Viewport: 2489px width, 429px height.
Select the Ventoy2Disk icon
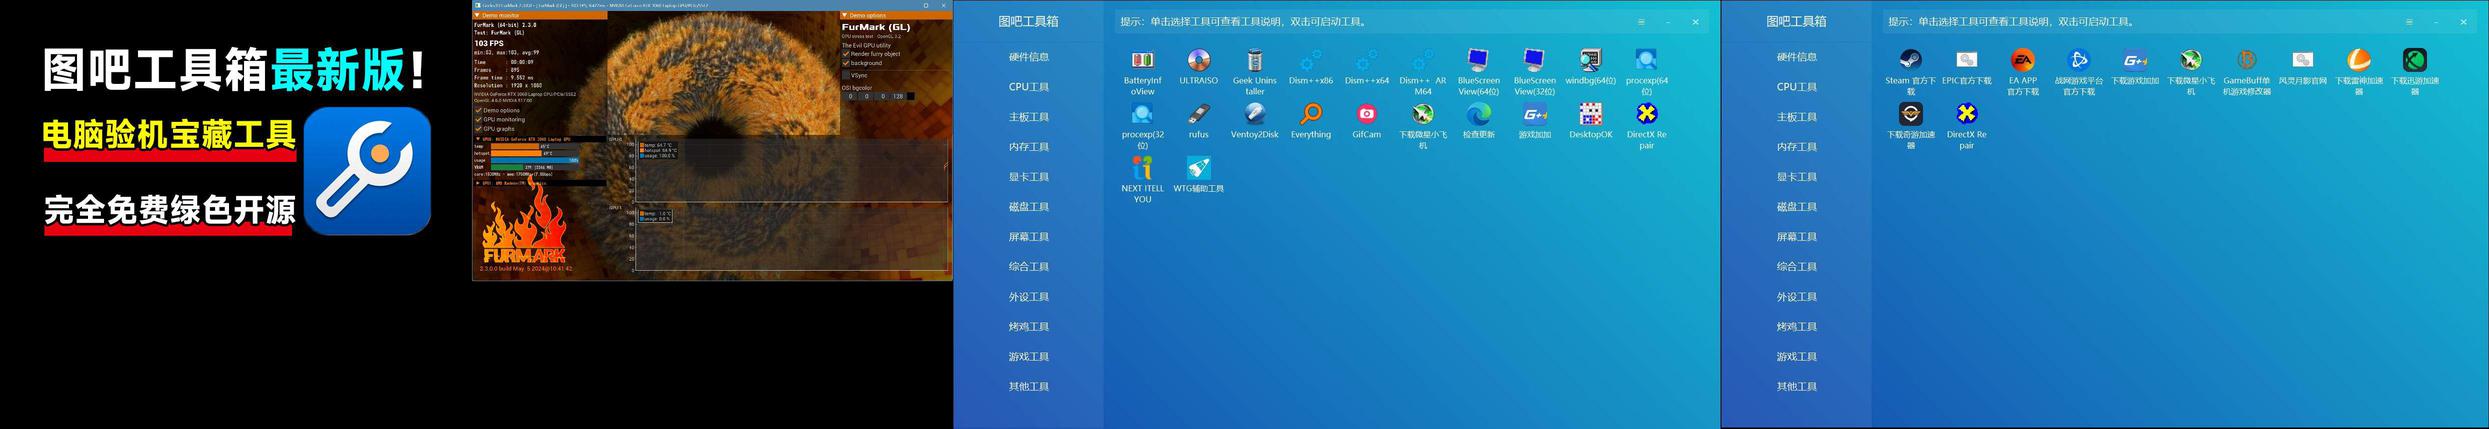(1254, 115)
